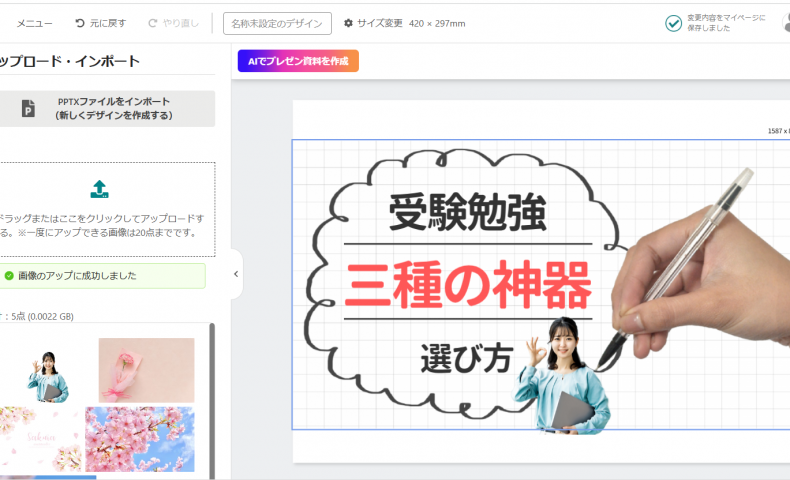
Task: Click the PPTX file icon
Action: tap(28, 108)
